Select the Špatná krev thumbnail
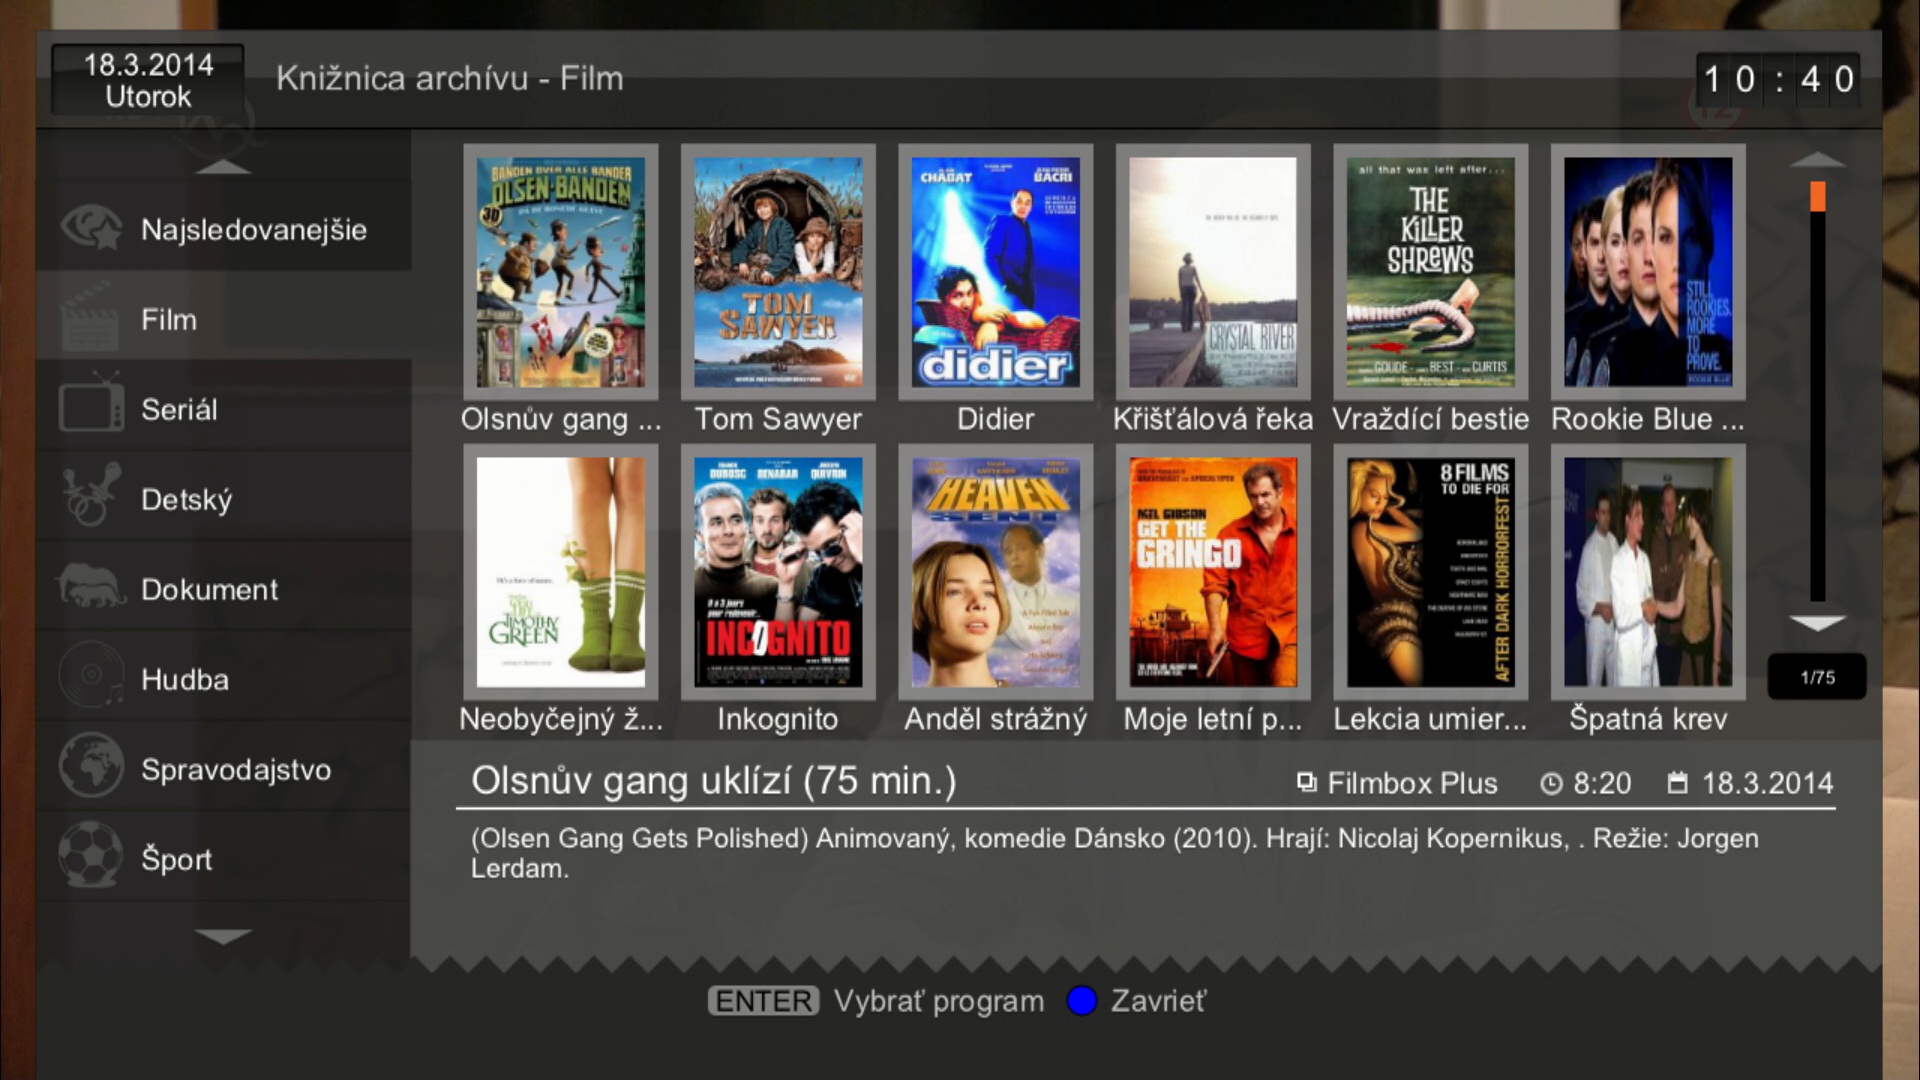 pos(1648,572)
